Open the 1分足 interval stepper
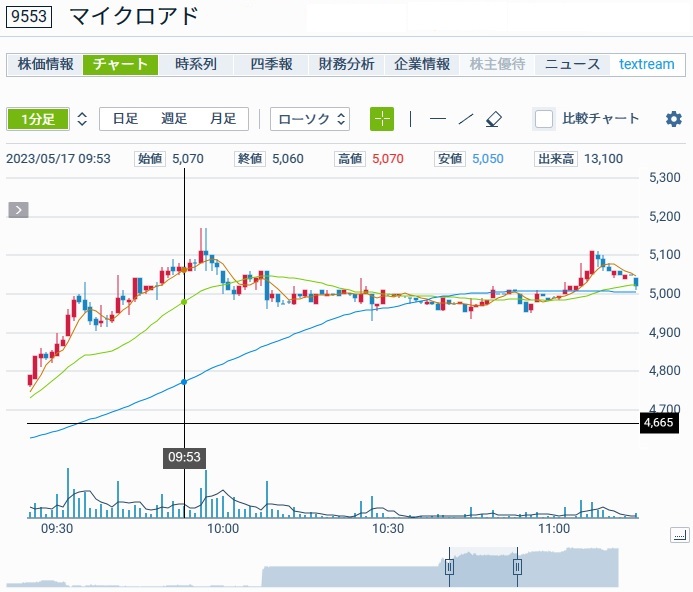The width and height of the screenshot is (693, 592). click(x=82, y=119)
